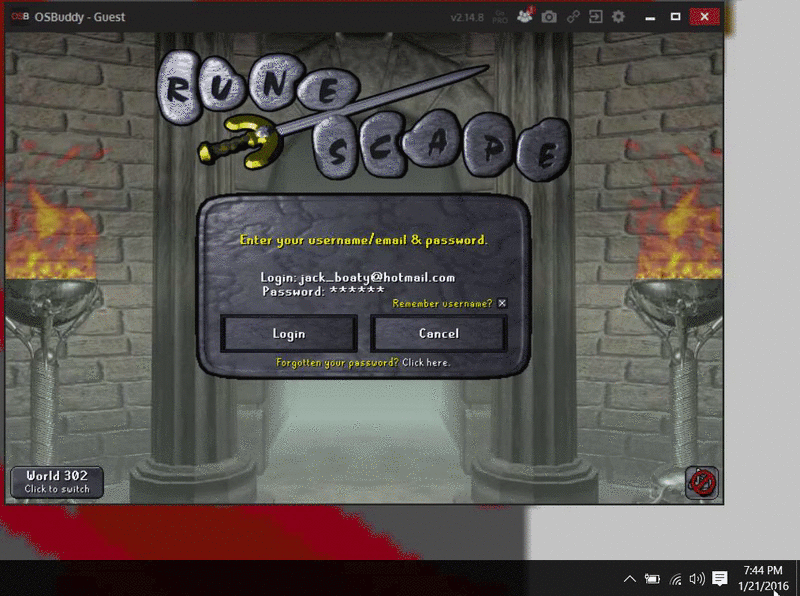This screenshot has height=596, width=800.
Task: Click the Go Pro badge
Action: (500, 17)
